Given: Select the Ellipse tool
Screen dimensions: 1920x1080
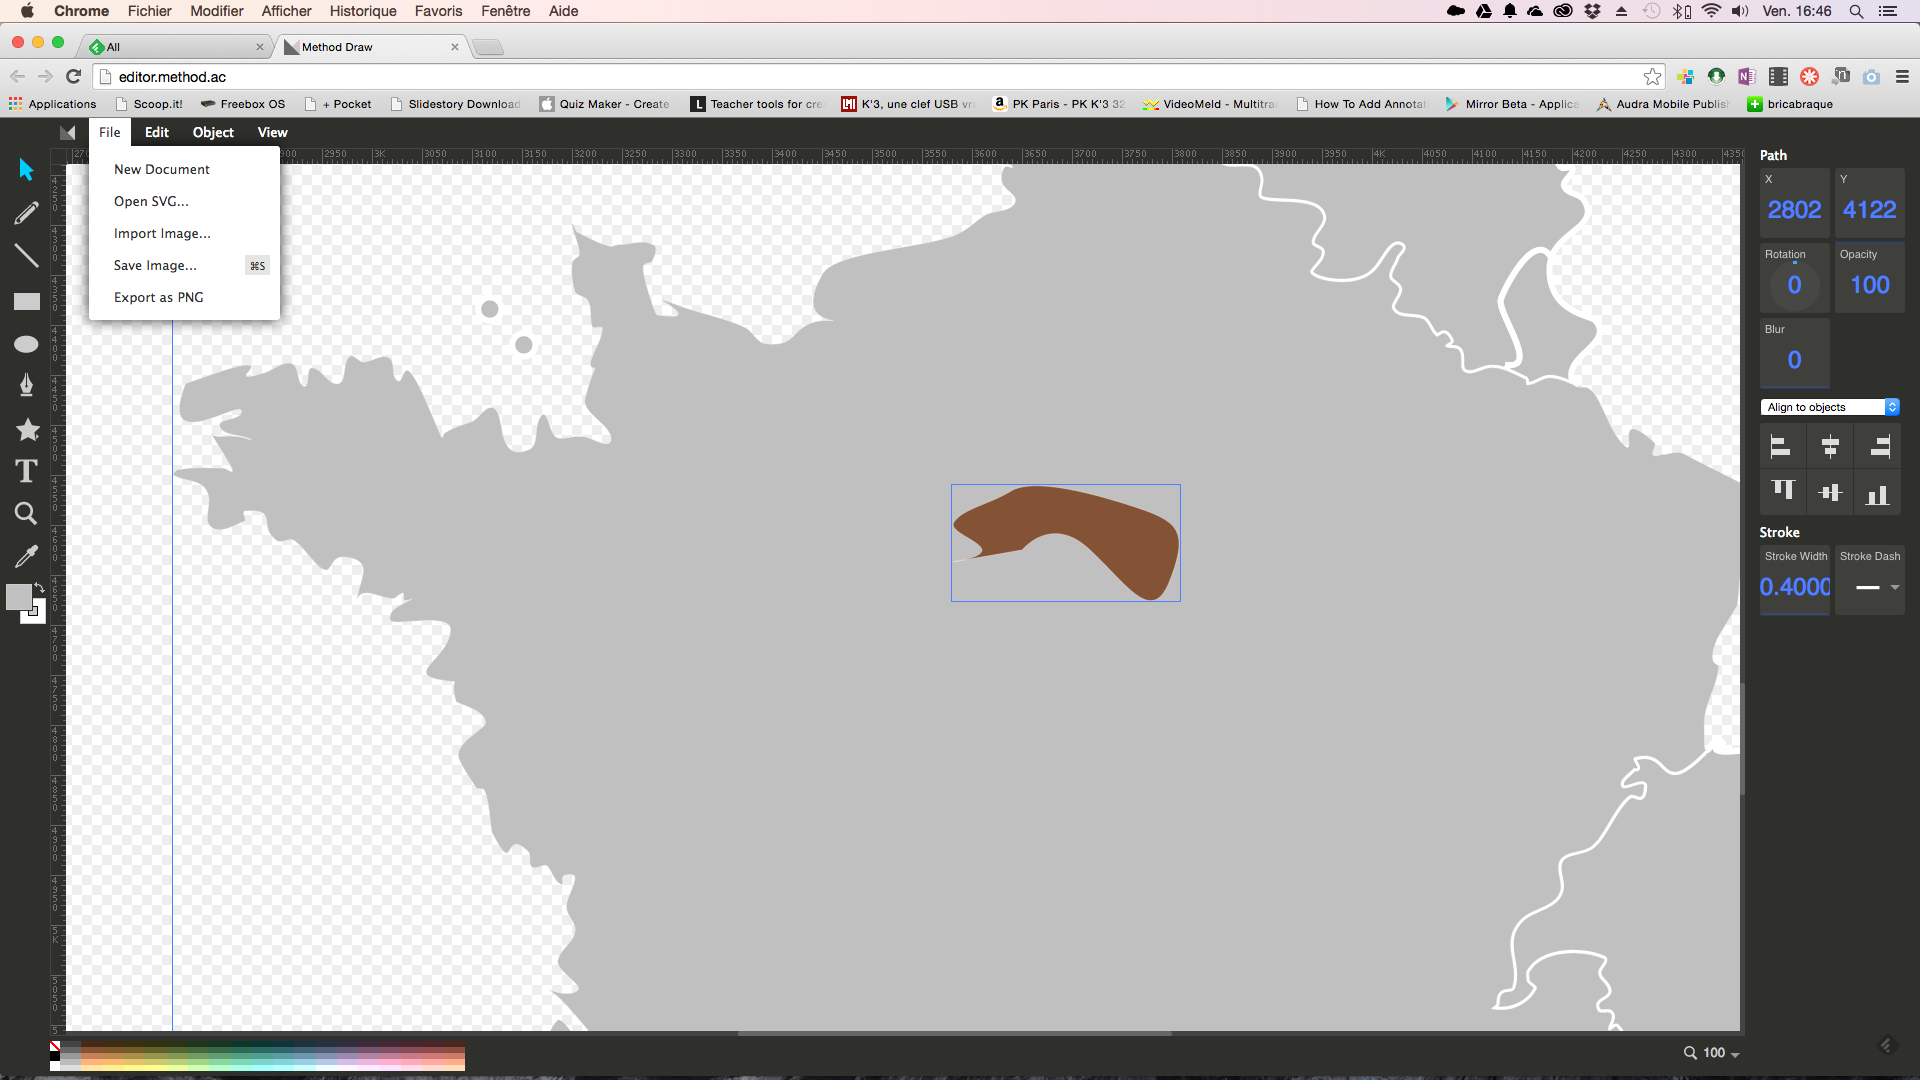Looking at the screenshot, I should (26, 344).
